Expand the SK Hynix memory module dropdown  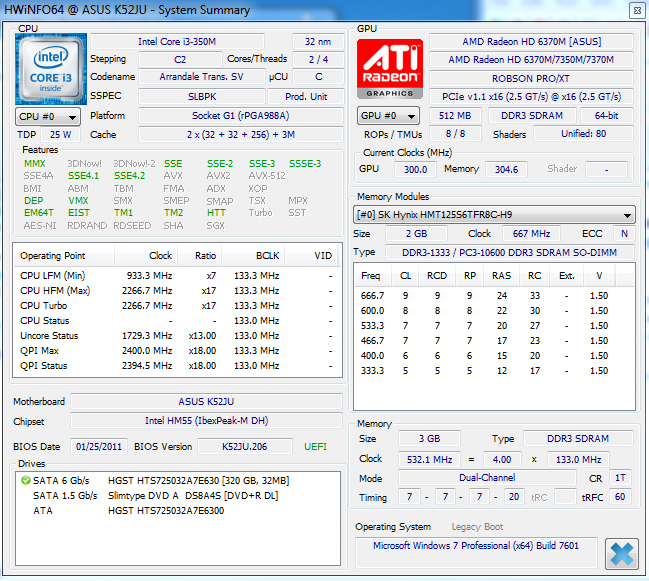[x=494, y=215]
